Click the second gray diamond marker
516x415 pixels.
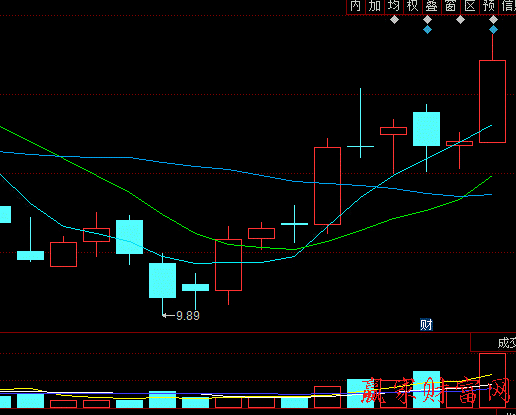427,20
